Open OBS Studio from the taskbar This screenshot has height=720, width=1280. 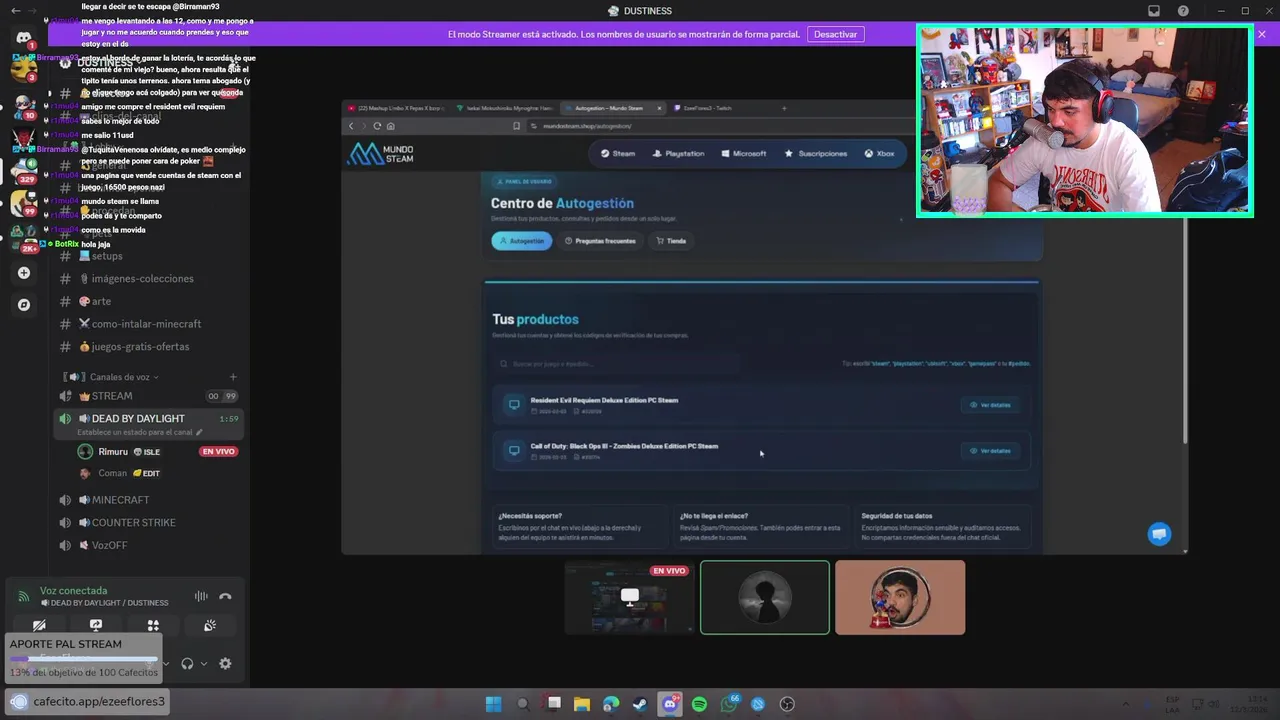click(x=787, y=704)
